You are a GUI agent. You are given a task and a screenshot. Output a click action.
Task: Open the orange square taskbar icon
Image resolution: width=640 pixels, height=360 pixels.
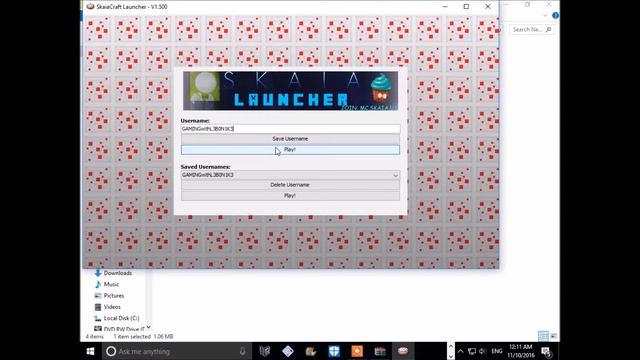(357, 351)
